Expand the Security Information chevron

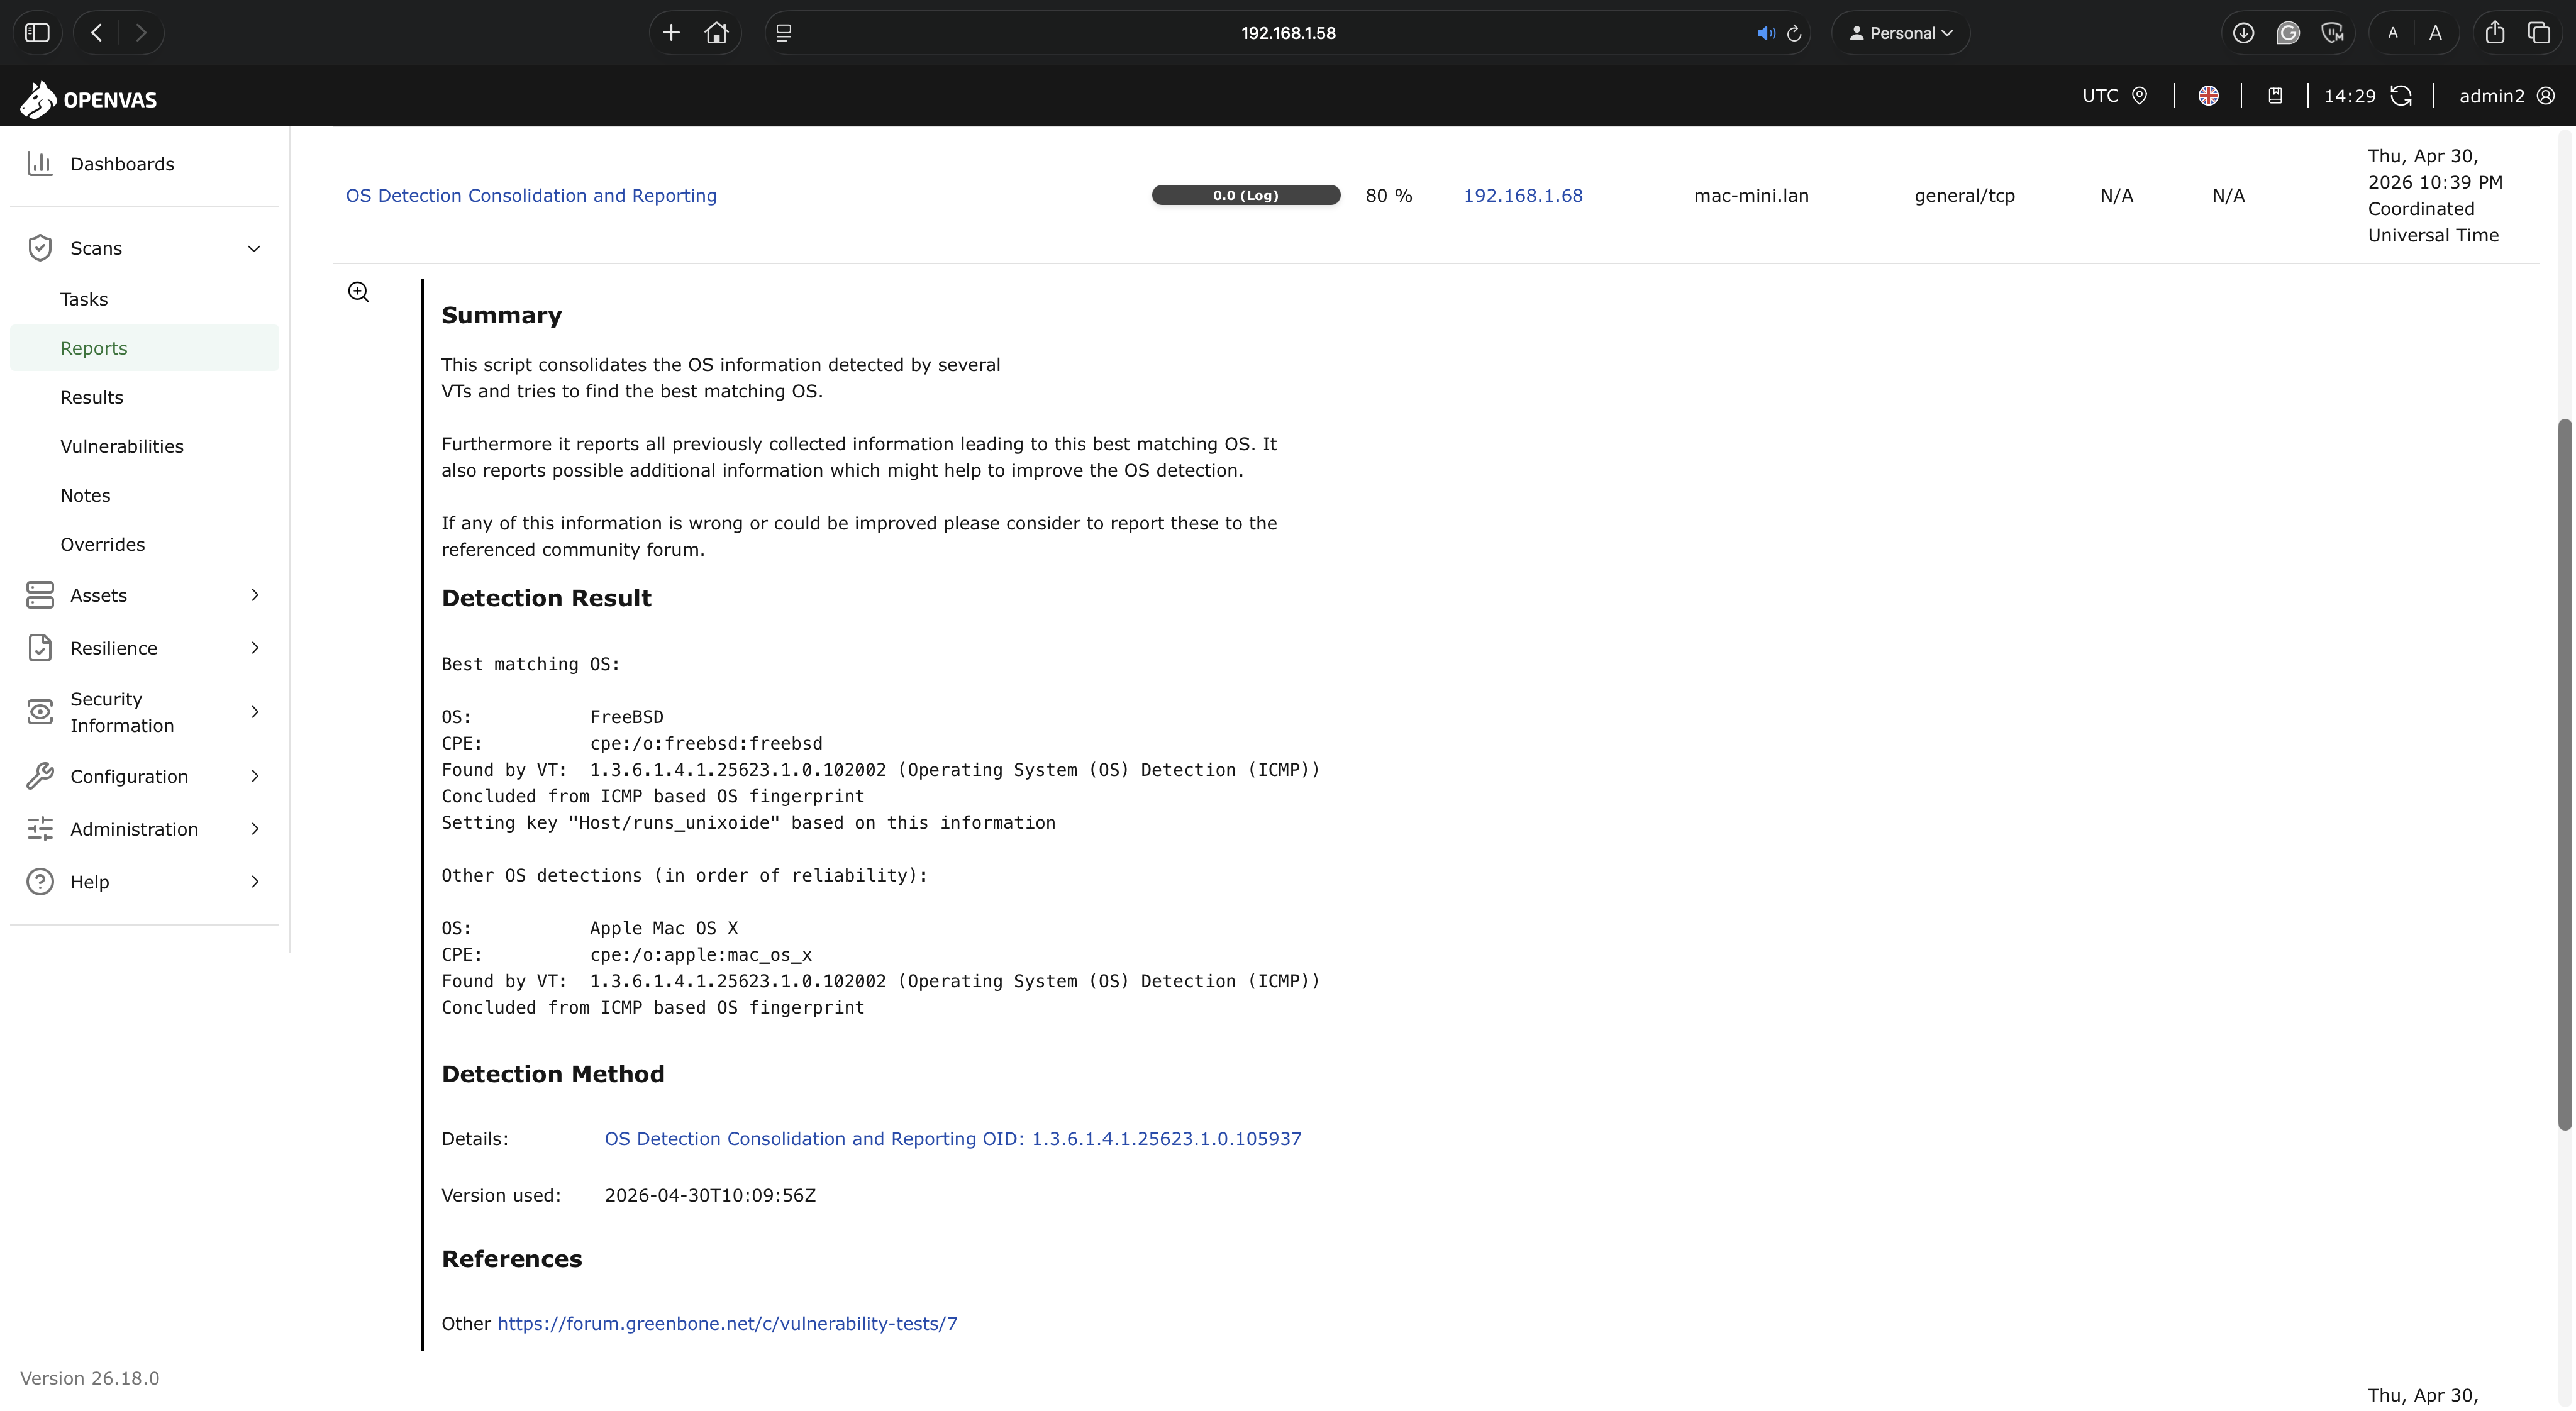tap(254, 712)
